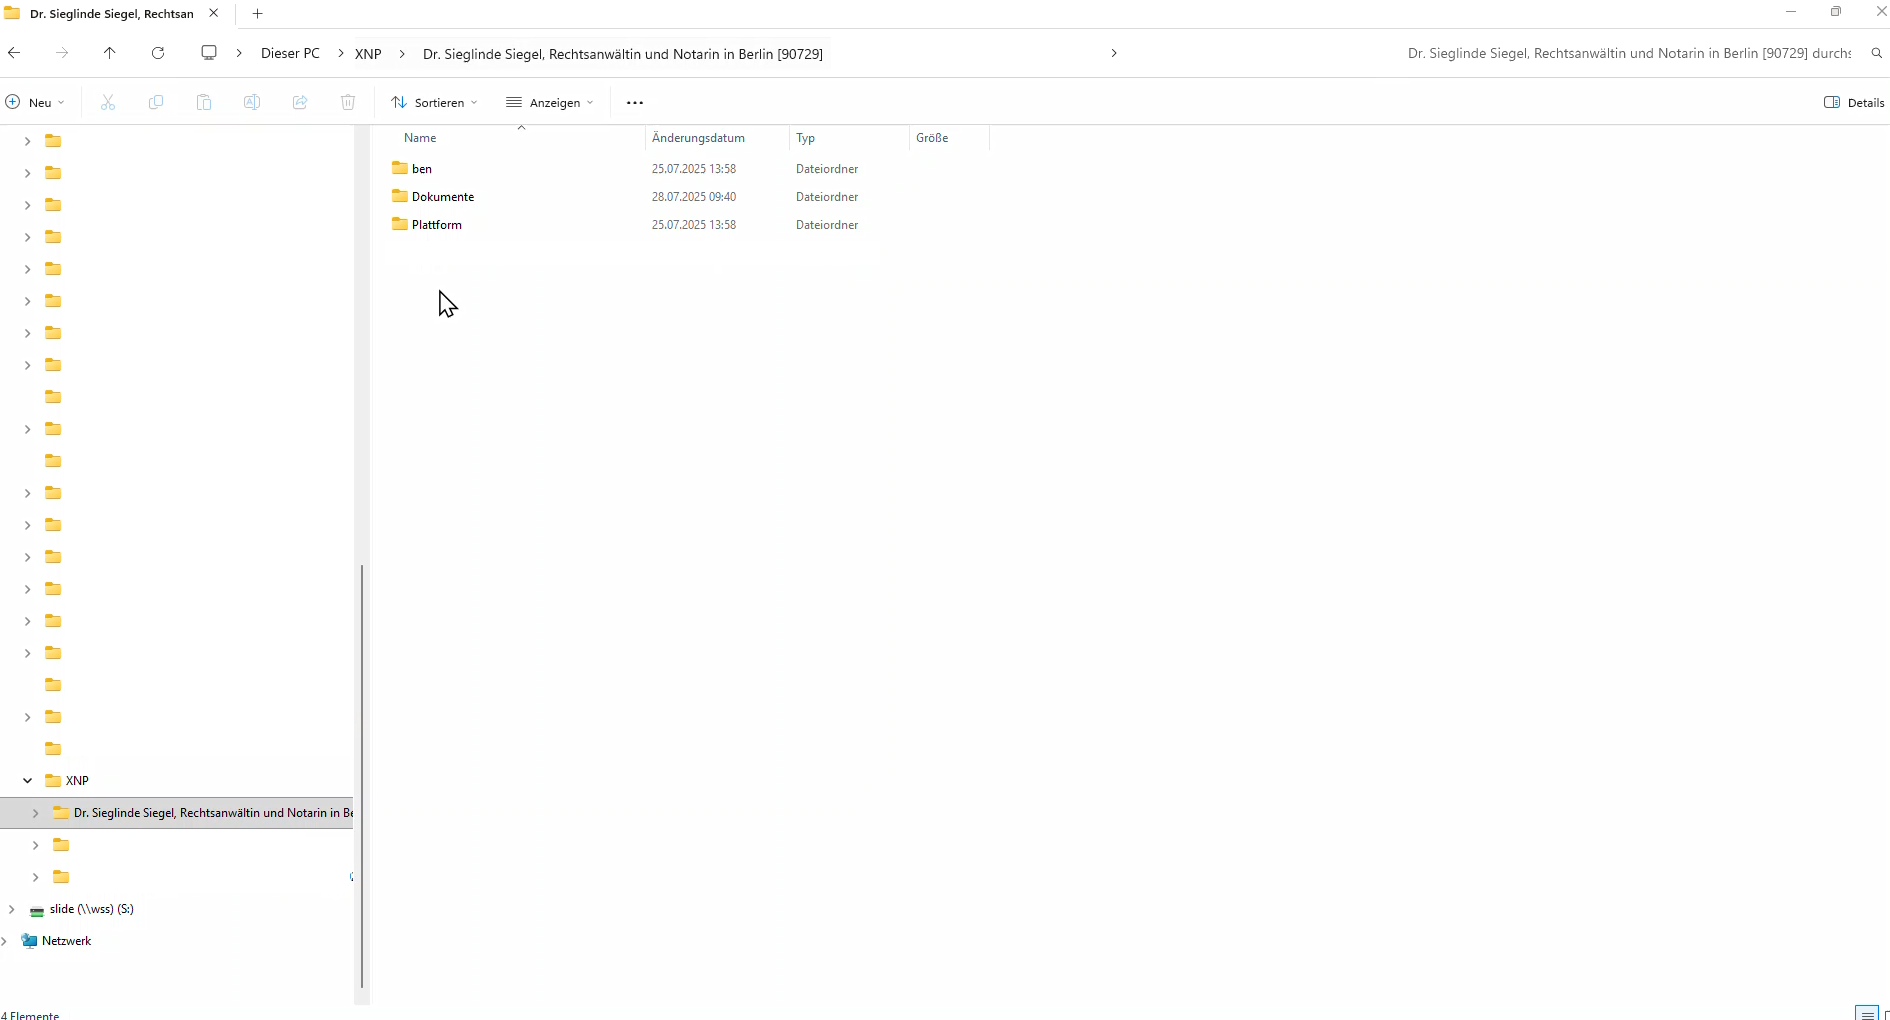Click the Cut scissors icon
This screenshot has width=1890, height=1020.
click(108, 103)
